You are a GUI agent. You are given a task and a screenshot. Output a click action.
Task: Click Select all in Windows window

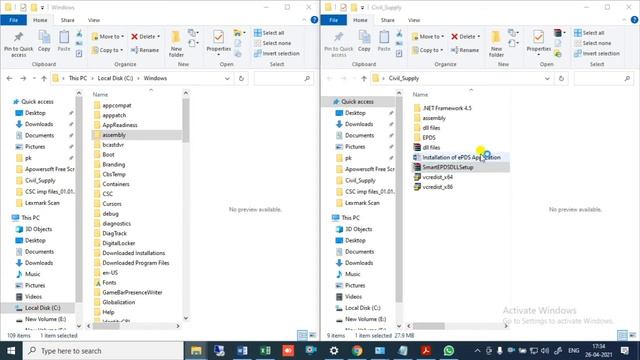(269, 33)
